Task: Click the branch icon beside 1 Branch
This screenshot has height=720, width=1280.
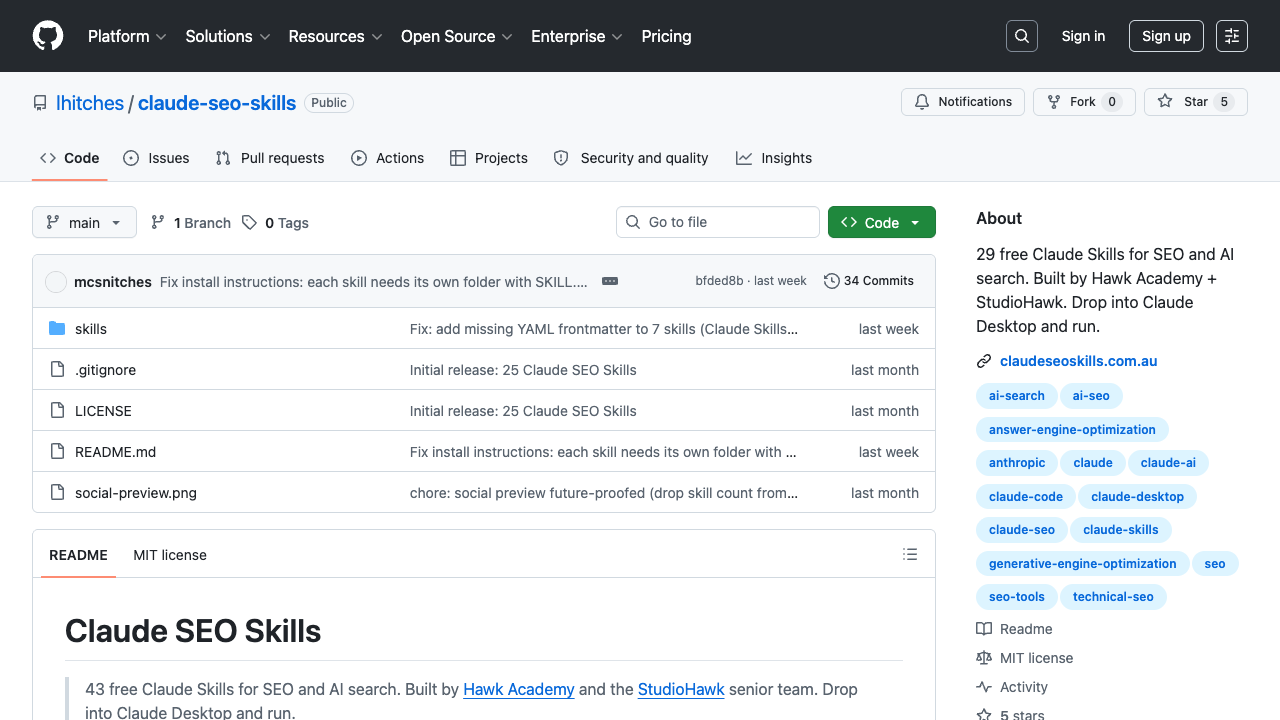Action: [x=158, y=222]
